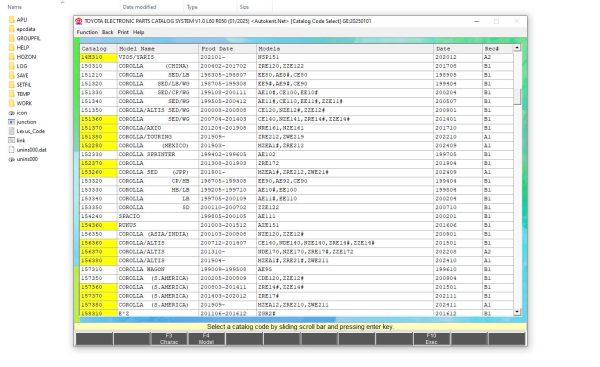Open the epcdata folder icon

11,29
